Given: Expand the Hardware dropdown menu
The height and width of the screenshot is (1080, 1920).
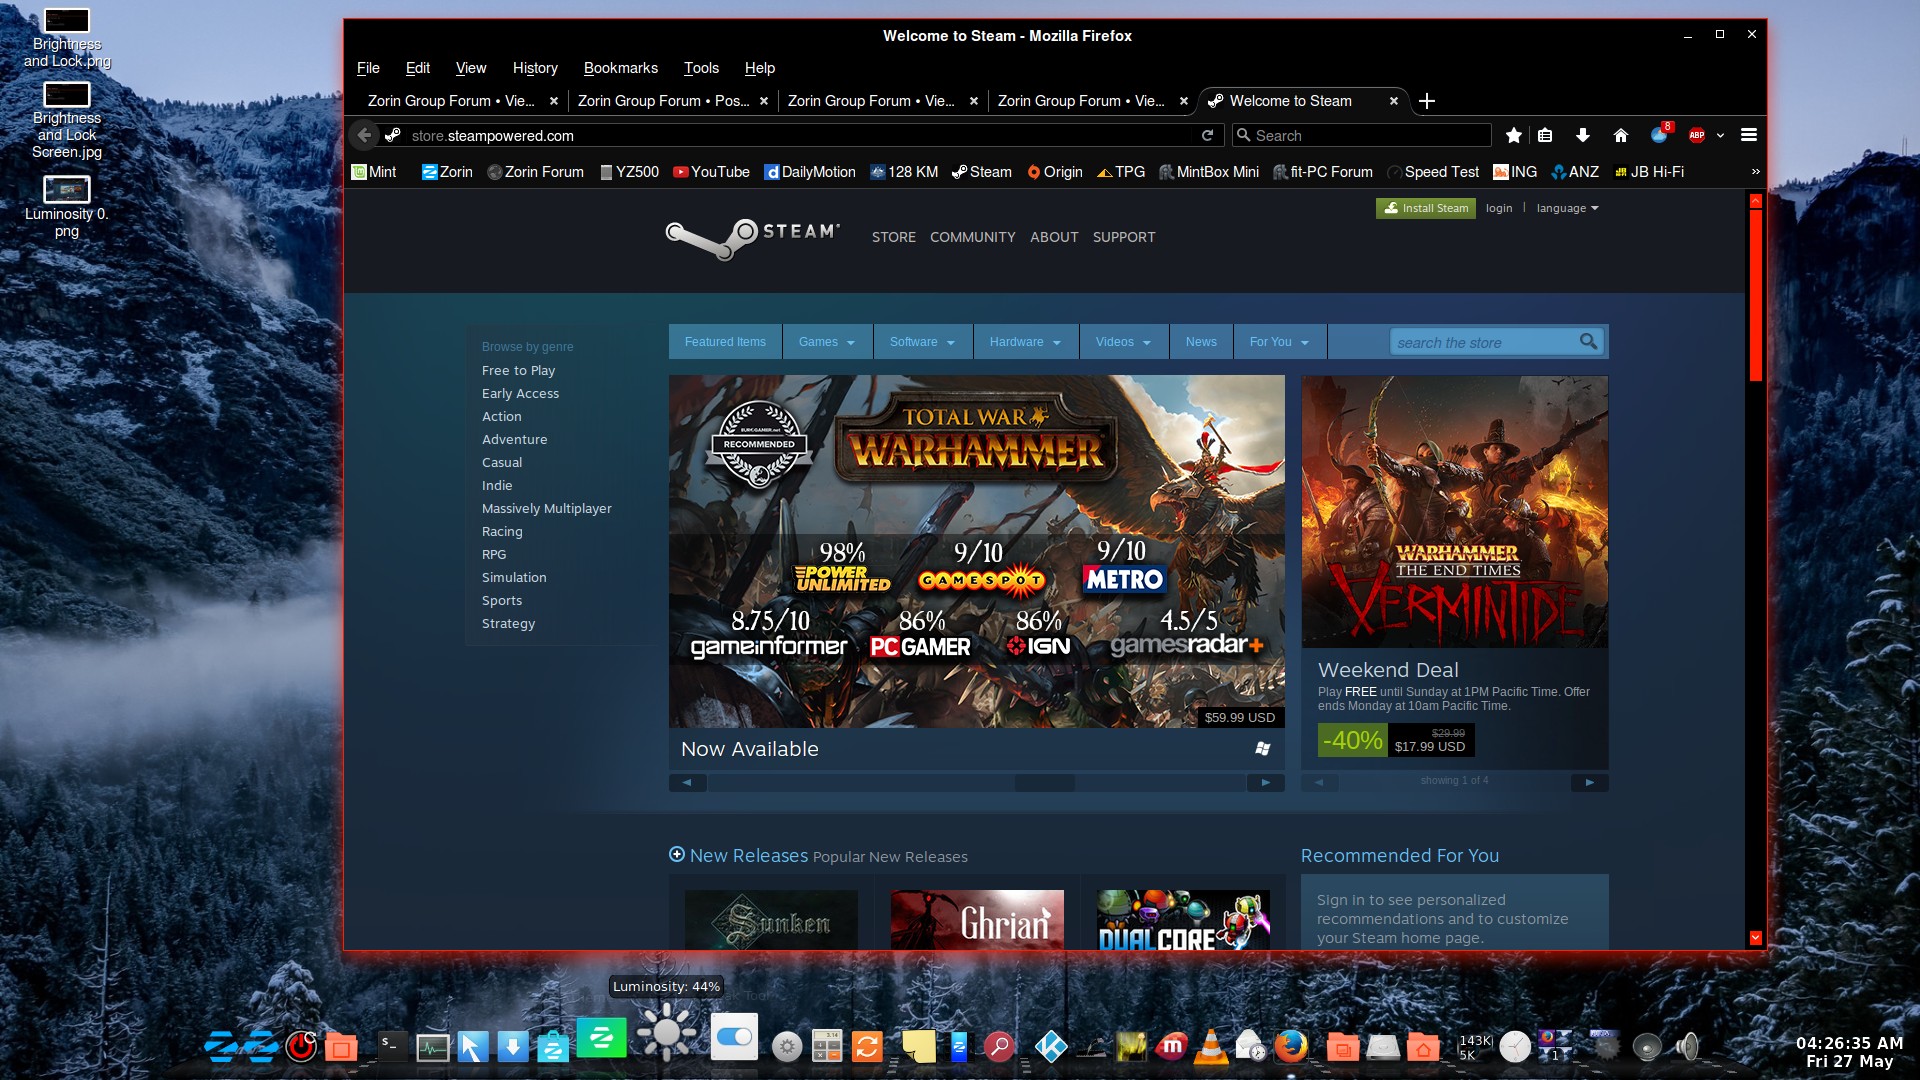Looking at the screenshot, I should point(1025,342).
